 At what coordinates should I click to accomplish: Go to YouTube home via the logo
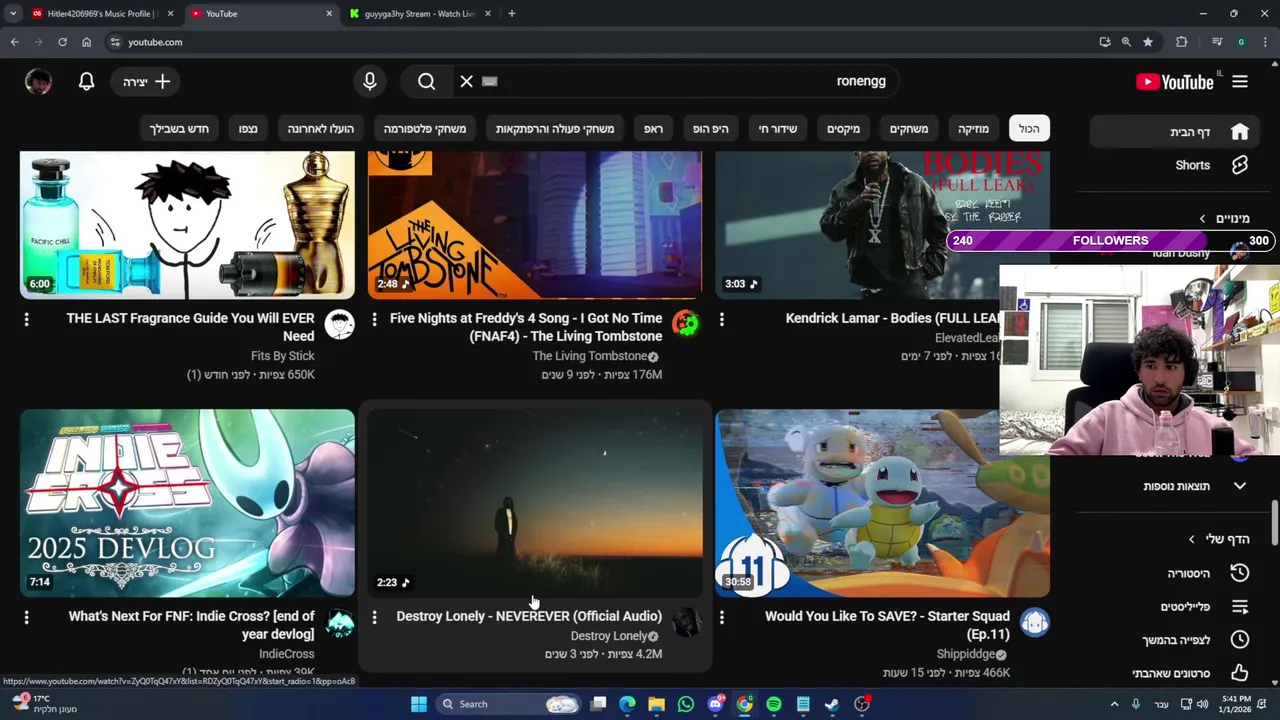point(1176,82)
